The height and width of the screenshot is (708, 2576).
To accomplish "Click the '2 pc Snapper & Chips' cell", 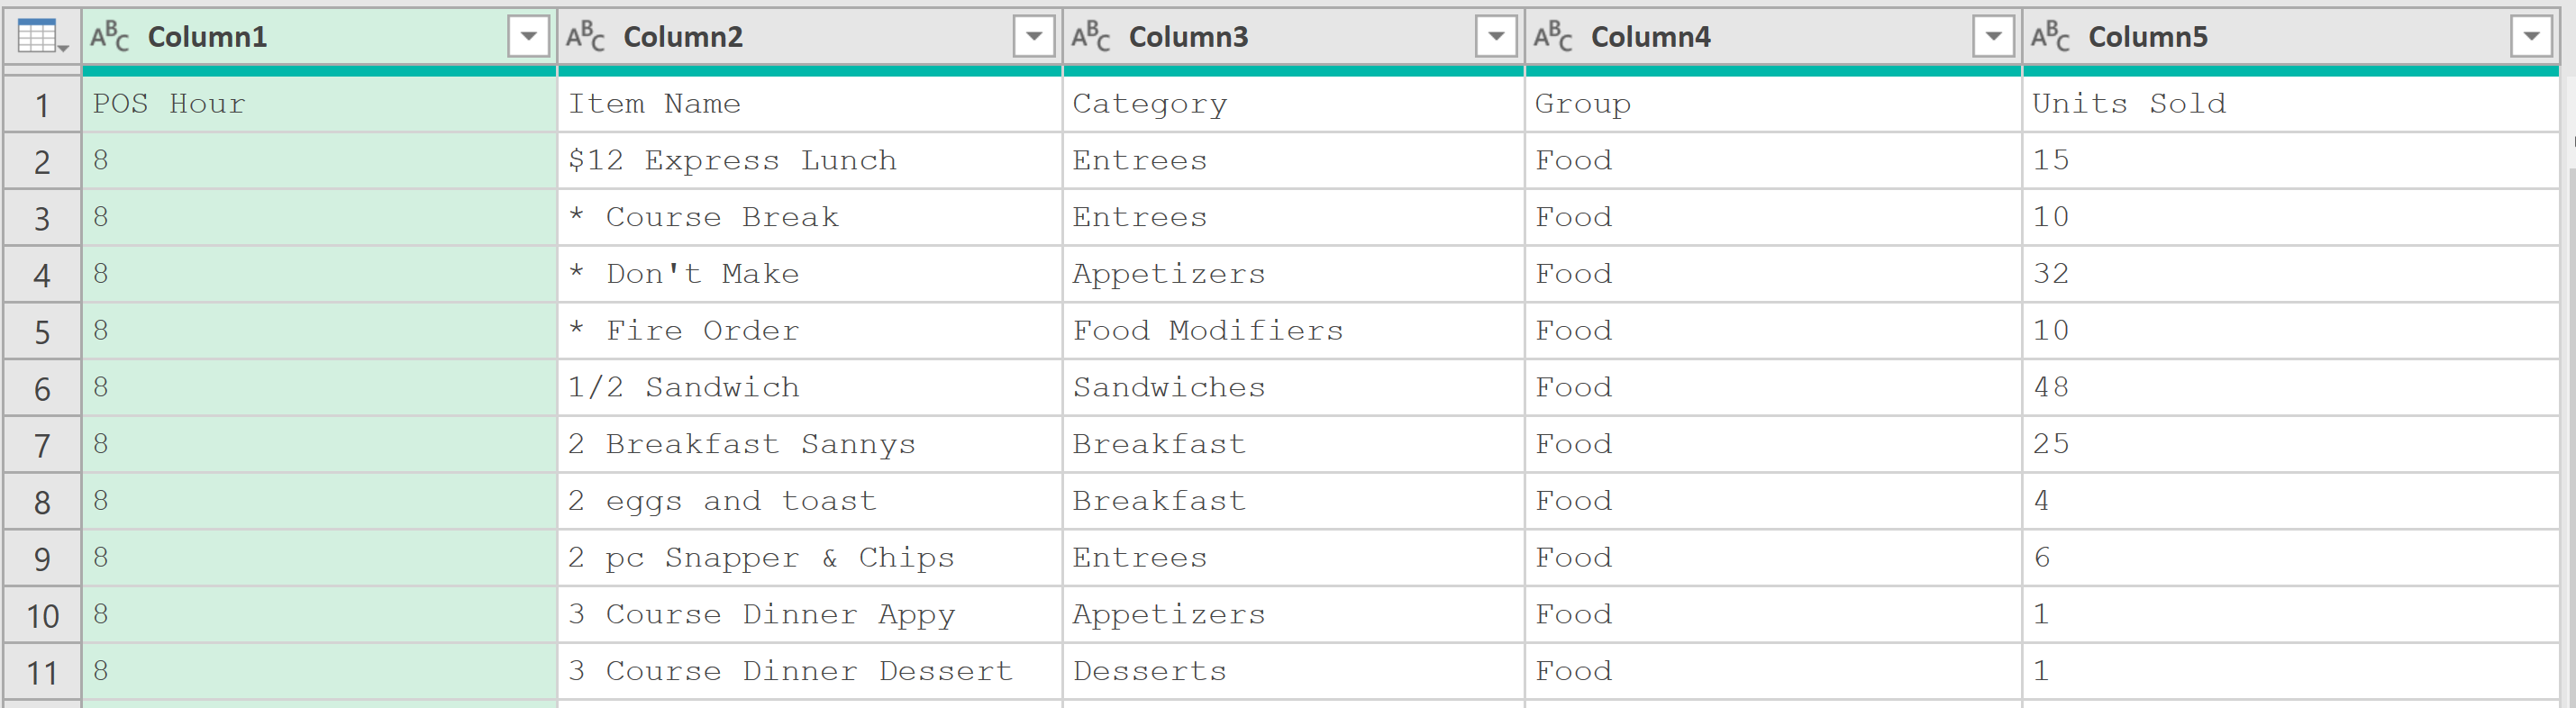I will tap(809, 558).
